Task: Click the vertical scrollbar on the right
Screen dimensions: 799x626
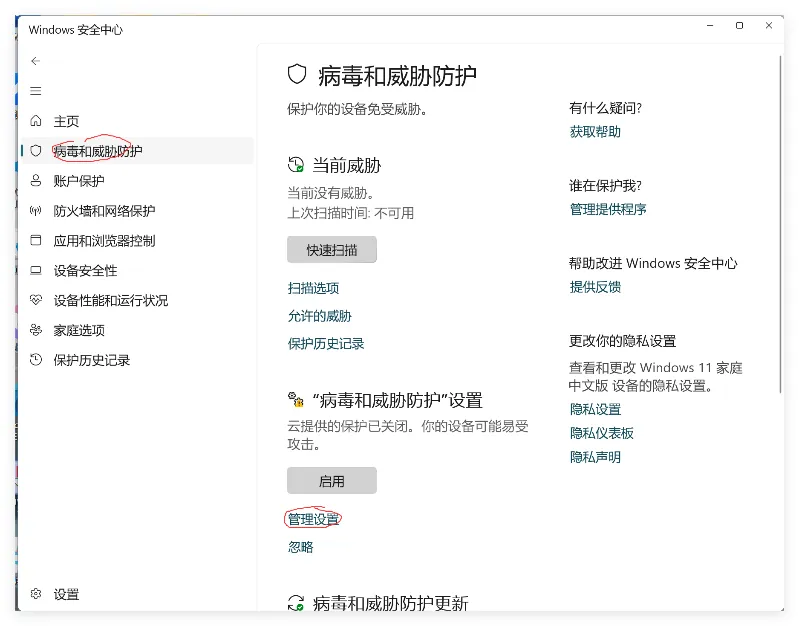Action: click(x=780, y=224)
